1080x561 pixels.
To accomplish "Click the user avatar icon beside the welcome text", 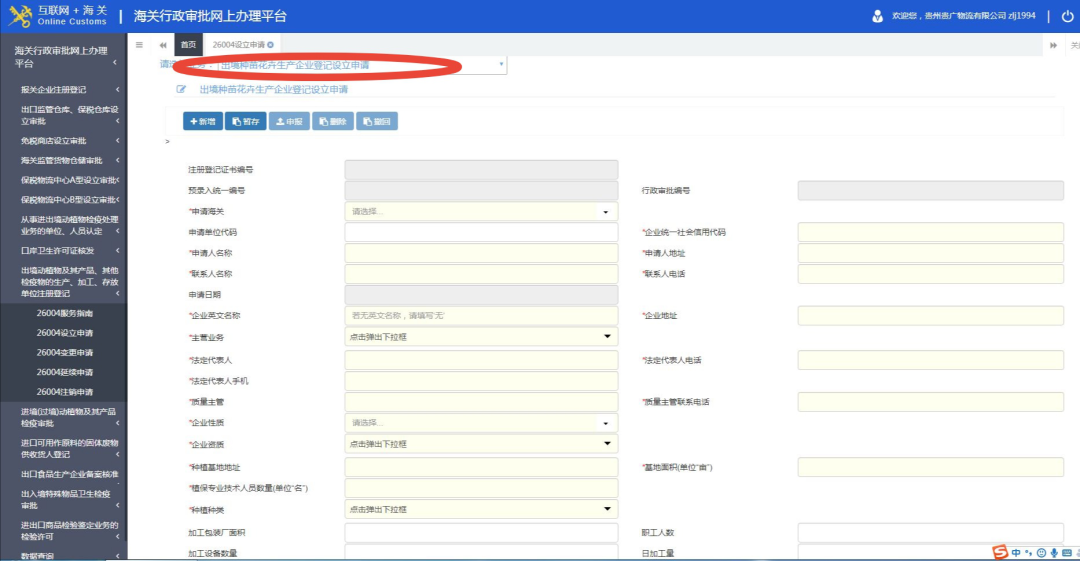I will 877,16.
